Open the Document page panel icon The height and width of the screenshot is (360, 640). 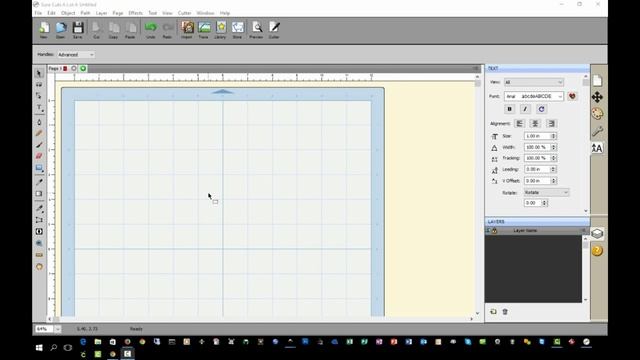coord(597,80)
